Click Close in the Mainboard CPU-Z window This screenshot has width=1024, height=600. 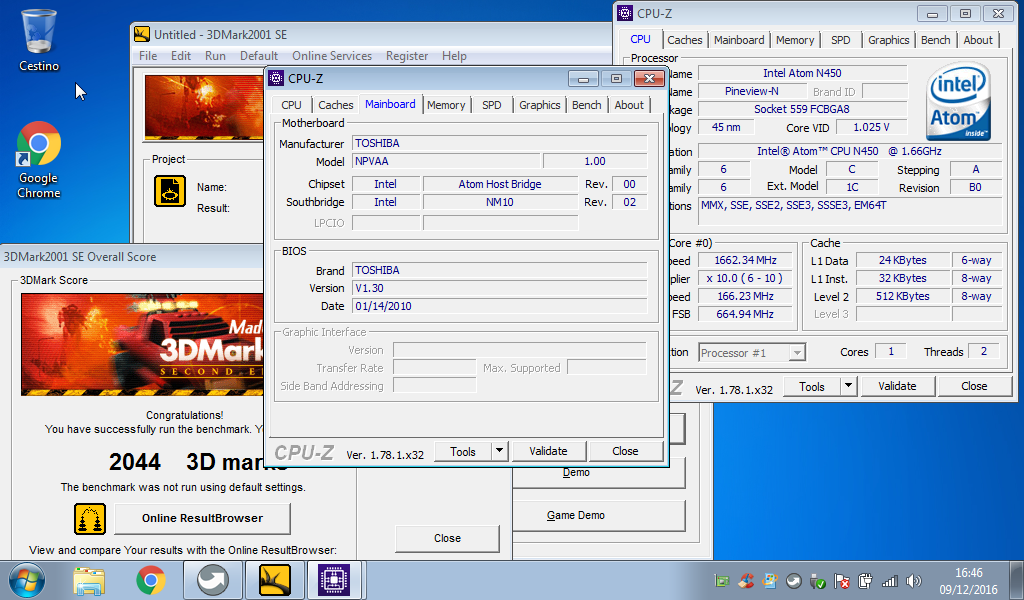[625, 451]
